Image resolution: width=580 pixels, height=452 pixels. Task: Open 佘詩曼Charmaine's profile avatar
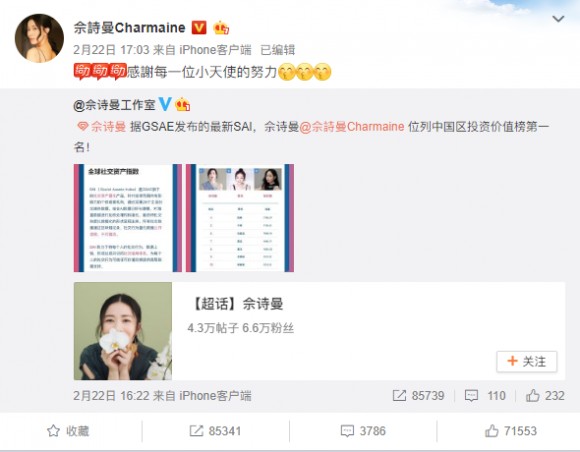pyautogui.click(x=39, y=38)
